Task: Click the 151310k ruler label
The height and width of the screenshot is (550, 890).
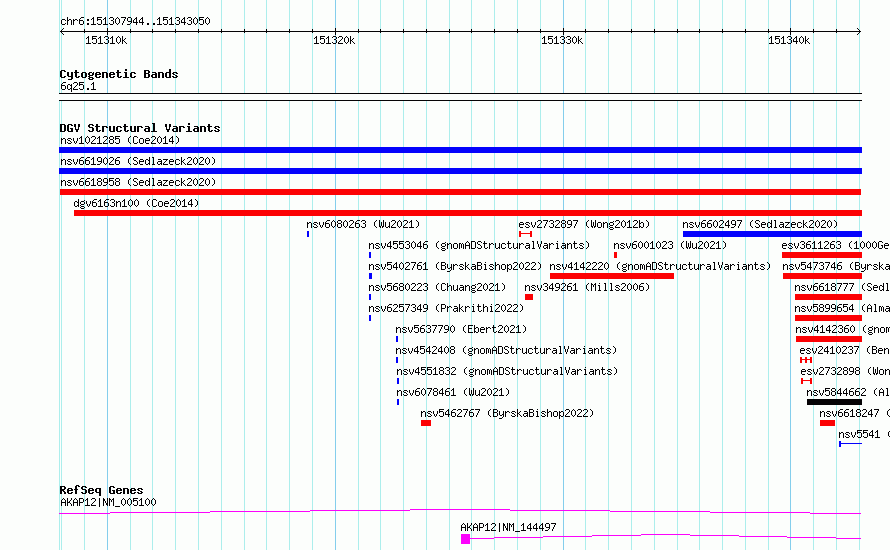Action: coord(106,40)
